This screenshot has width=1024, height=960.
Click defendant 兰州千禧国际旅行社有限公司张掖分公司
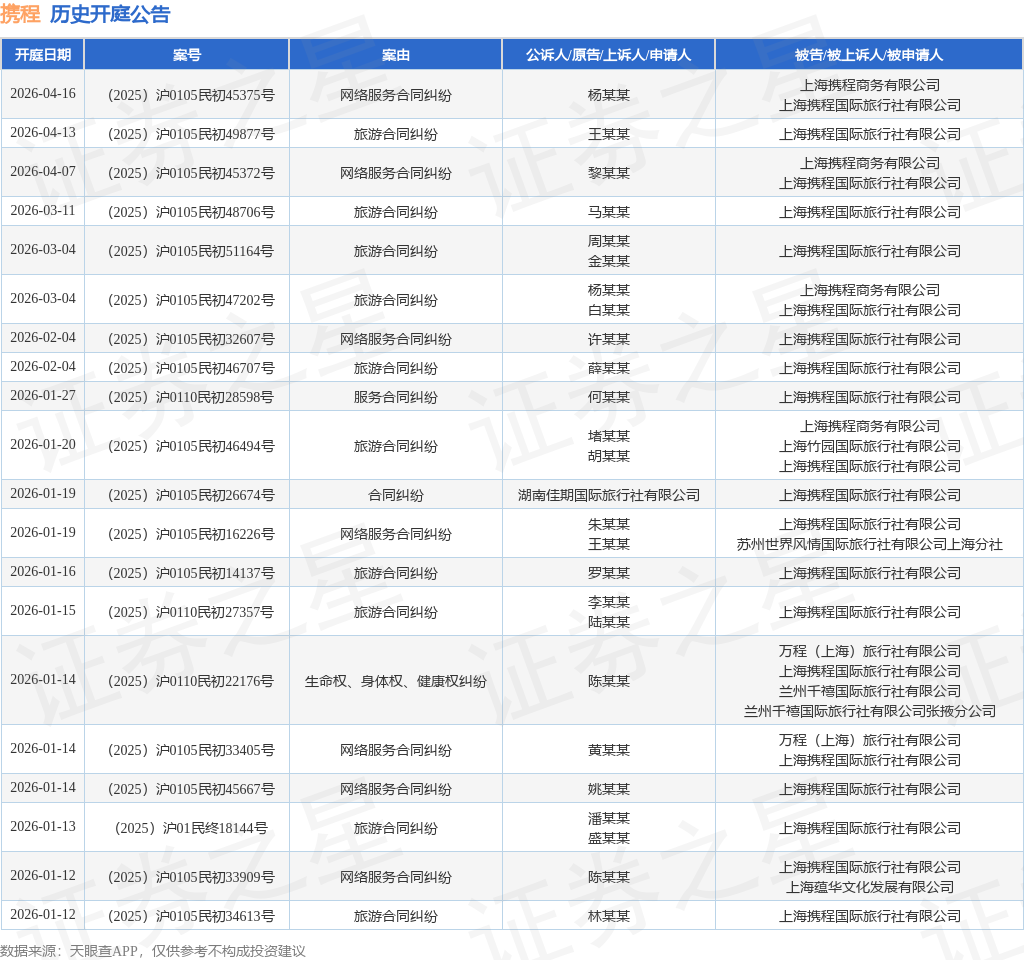869,711
